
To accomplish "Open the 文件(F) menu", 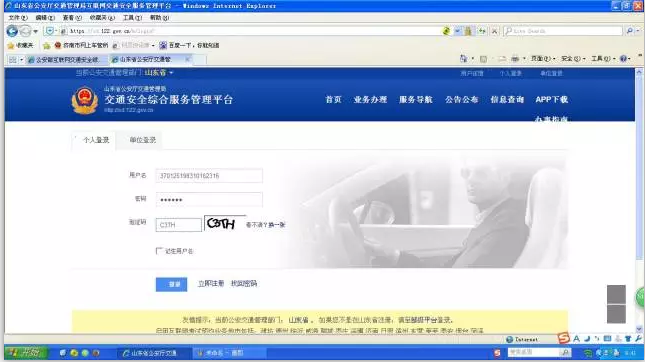I will pos(18,18).
